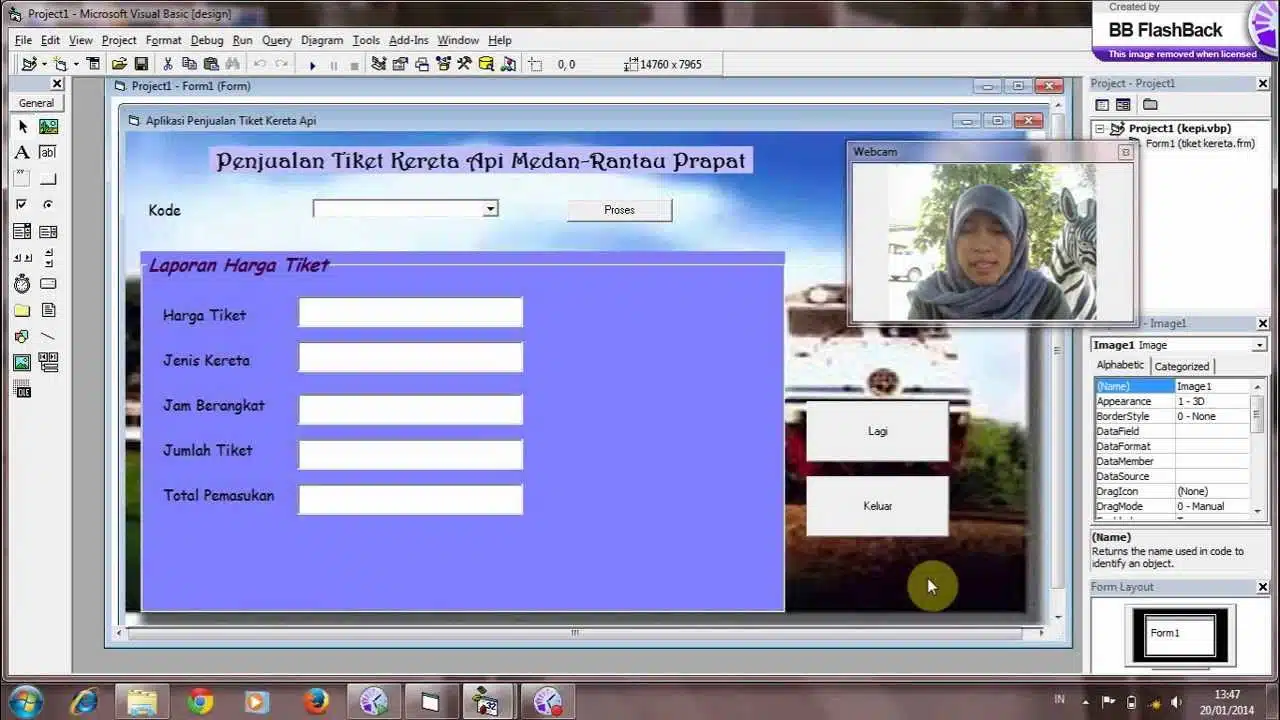Screen dimensions: 1280x720
Task: Click the Toggle Folders icon in Project panel
Action: [x=1150, y=105]
